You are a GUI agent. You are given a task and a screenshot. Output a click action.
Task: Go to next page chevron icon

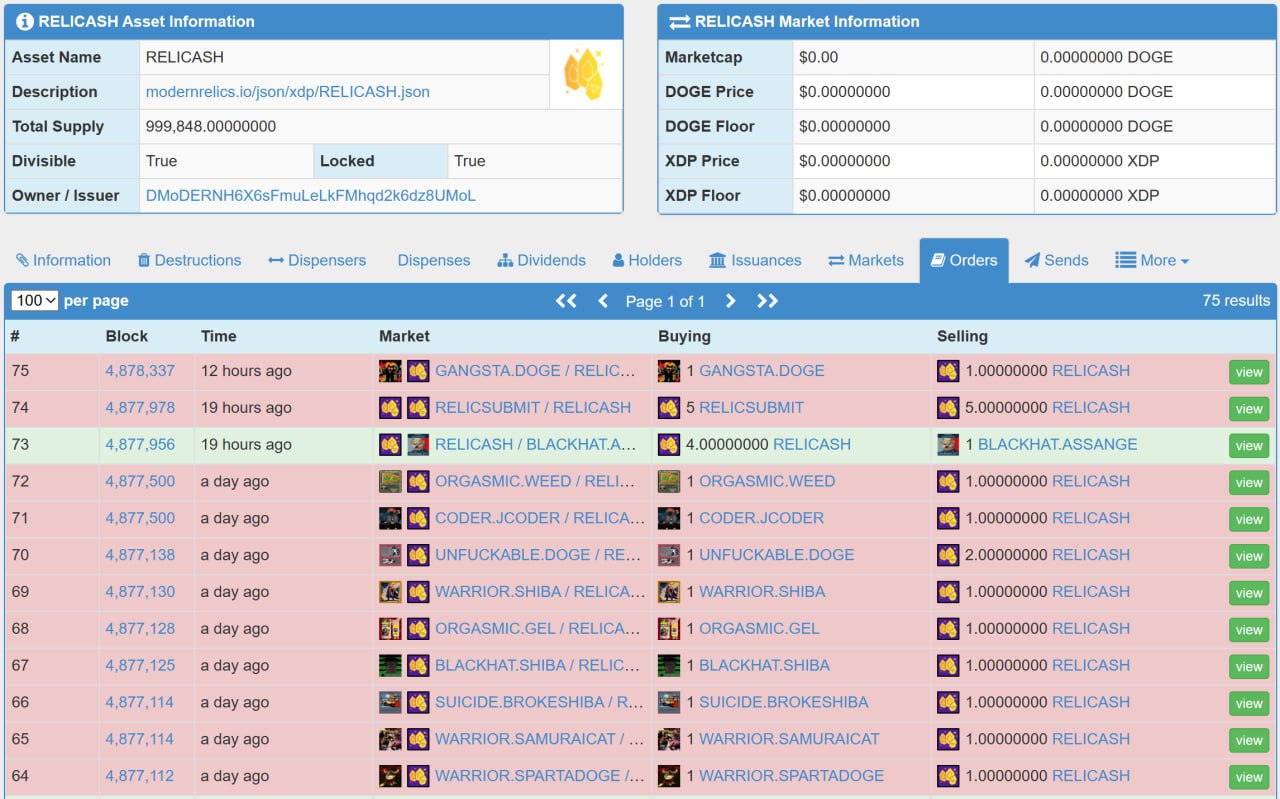pyautogui.click(x=731, y=301)
